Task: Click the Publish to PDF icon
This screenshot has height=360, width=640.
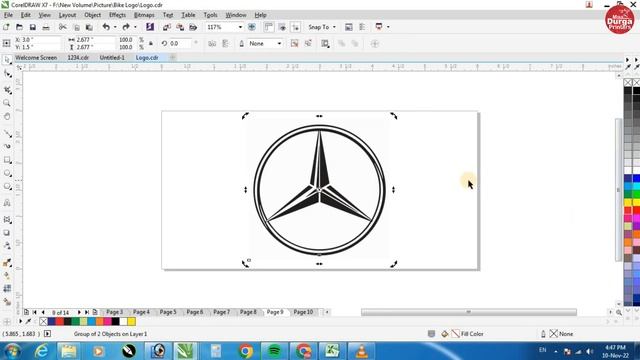Action: [x=193, y=27]
